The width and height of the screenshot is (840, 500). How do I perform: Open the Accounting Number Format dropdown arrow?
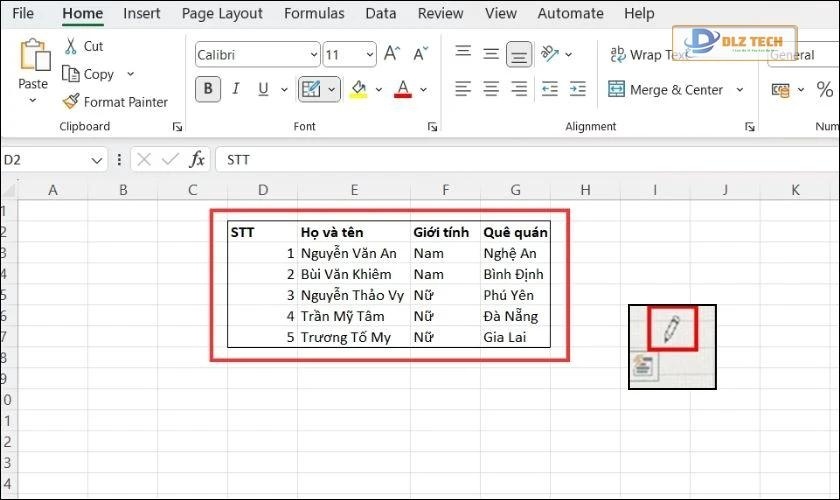(801, 90)
